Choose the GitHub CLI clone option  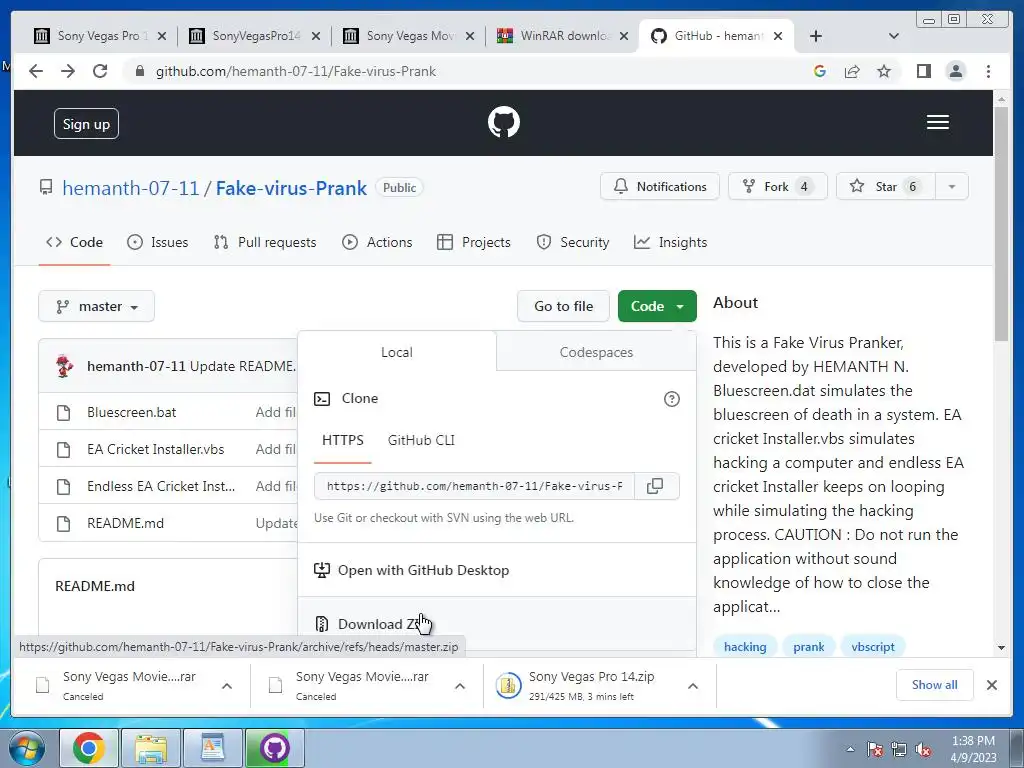pos(421,440)
